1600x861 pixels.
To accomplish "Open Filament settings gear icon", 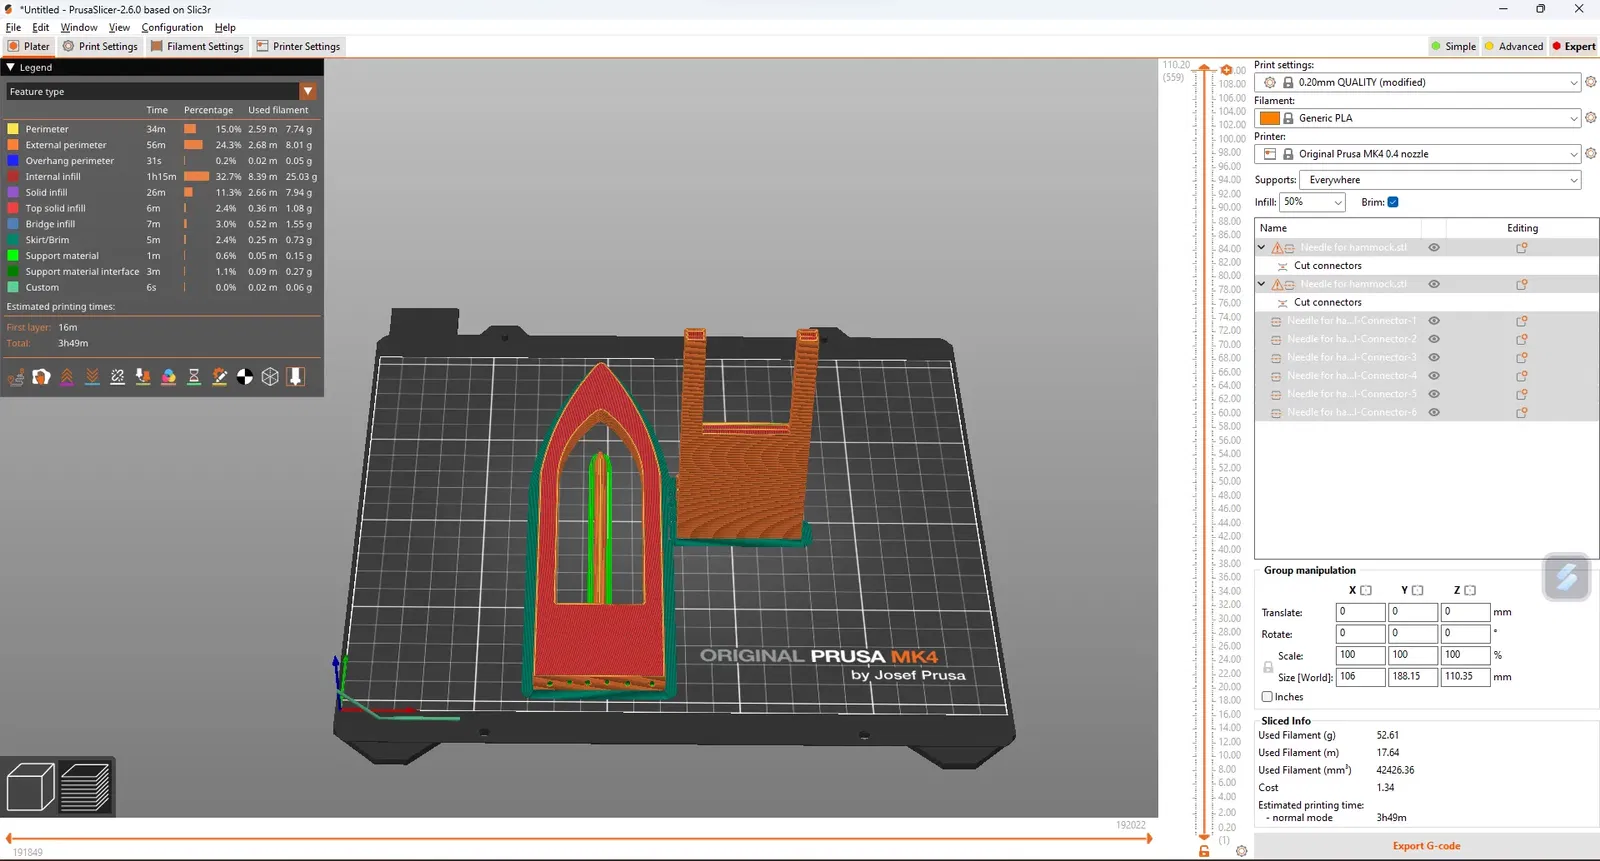I will pos(1591,118).
